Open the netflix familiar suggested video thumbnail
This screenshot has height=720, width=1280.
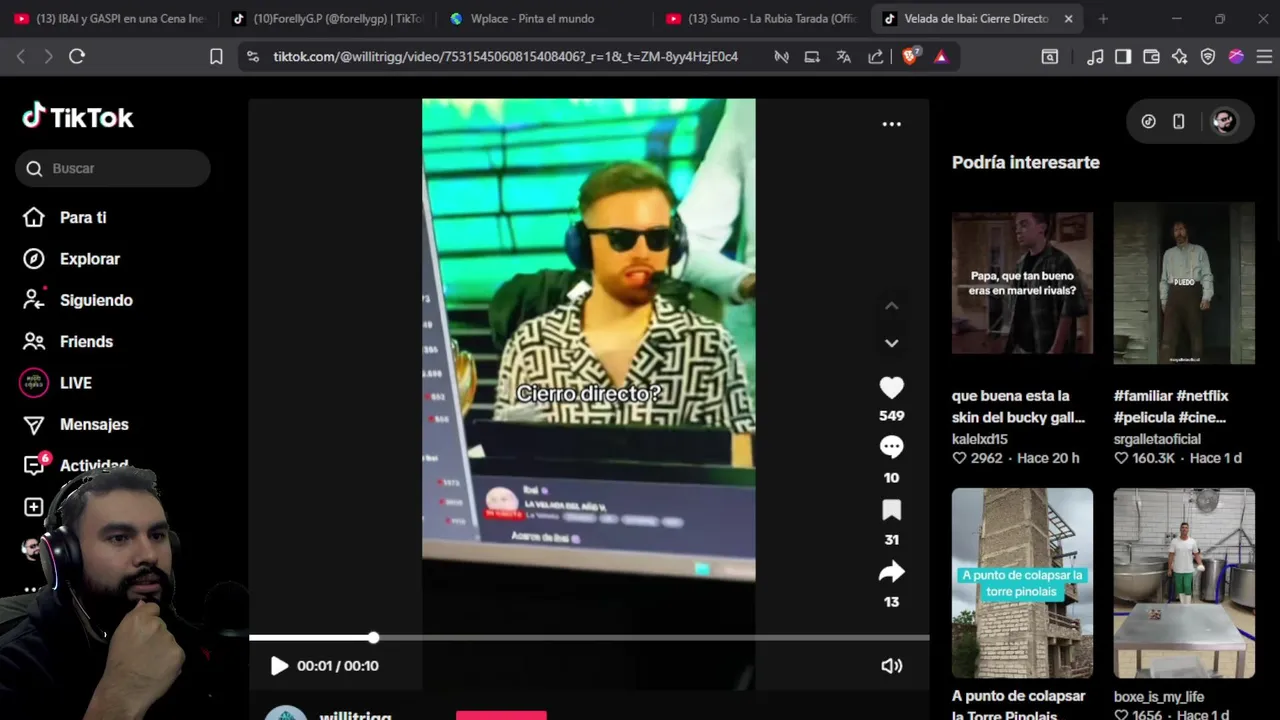1184,283
